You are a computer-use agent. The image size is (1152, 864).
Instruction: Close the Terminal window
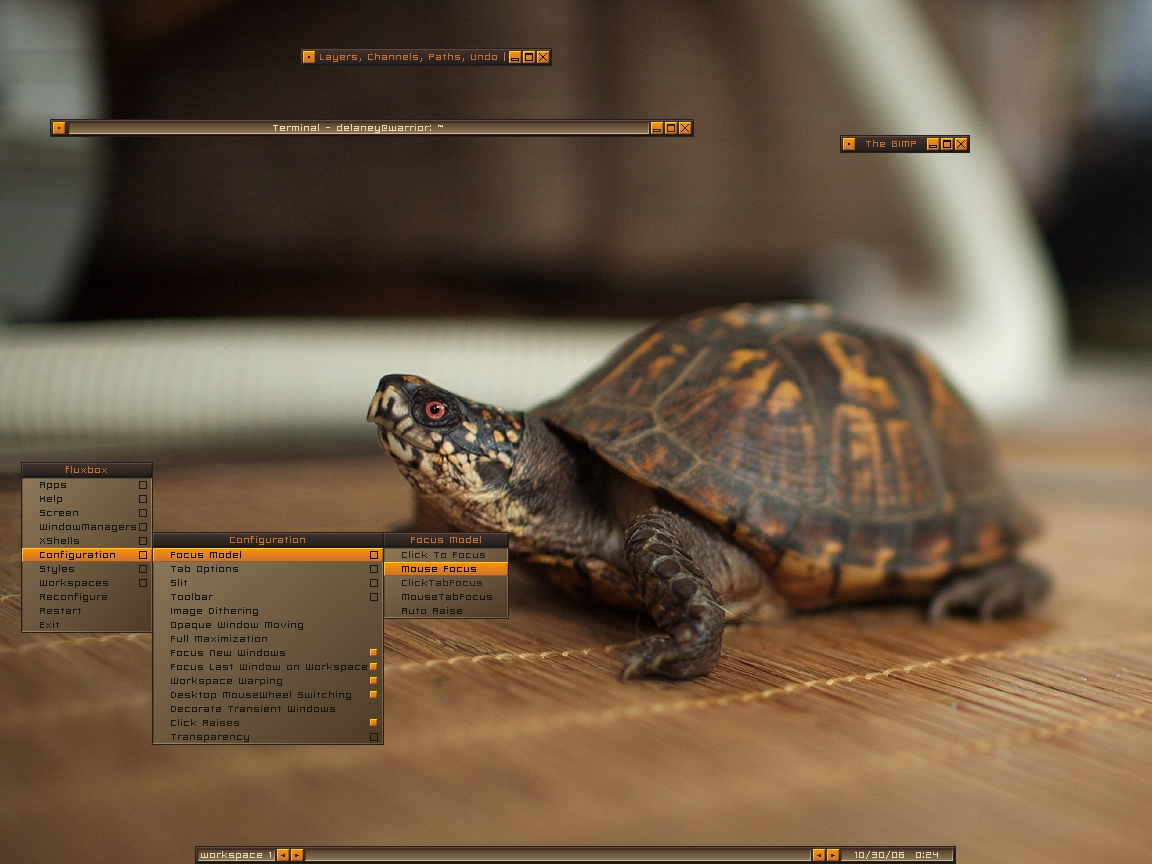pos(685,128)
